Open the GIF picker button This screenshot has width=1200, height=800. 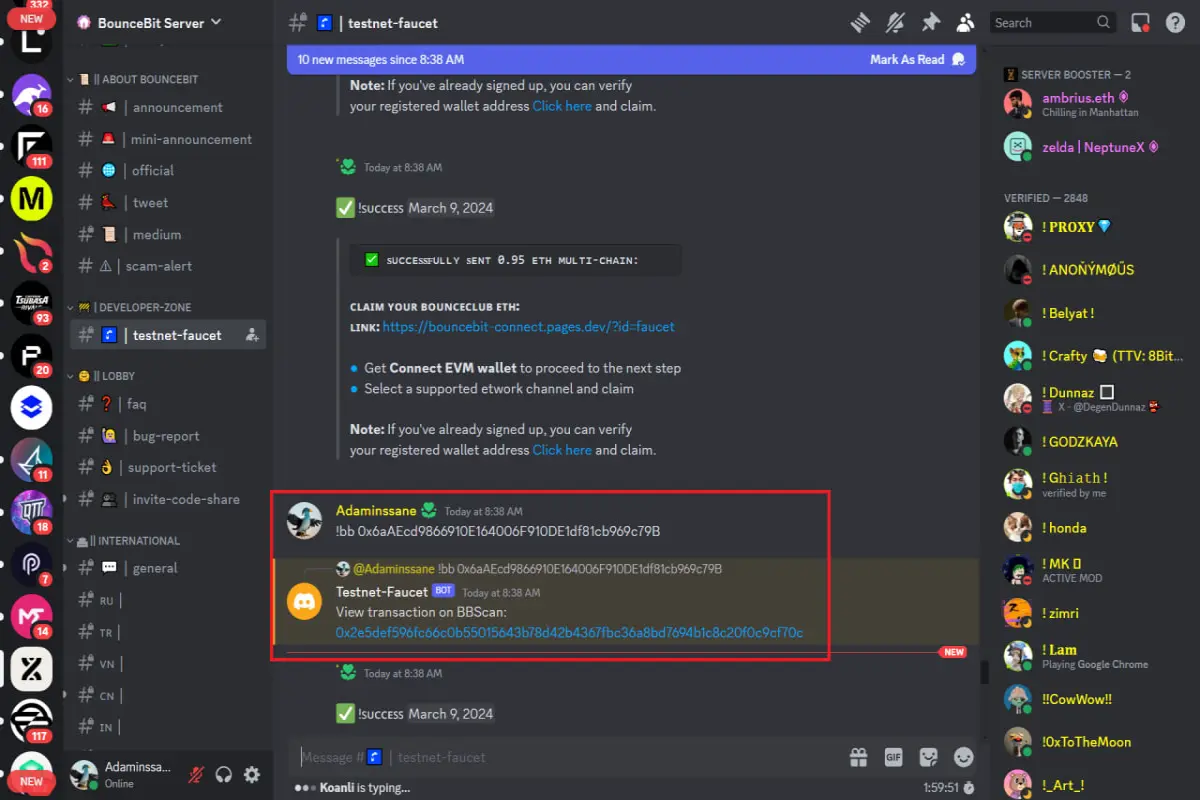(893, 757)
